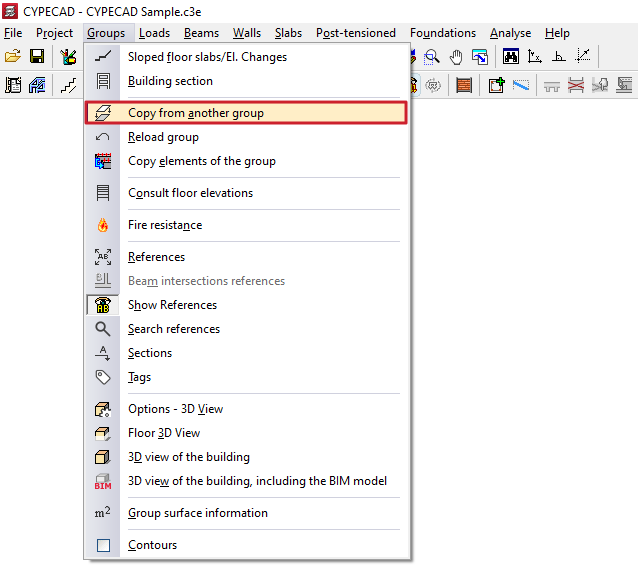
Task: Click the beam with red cross icon
Action: (x=576, y=85)
